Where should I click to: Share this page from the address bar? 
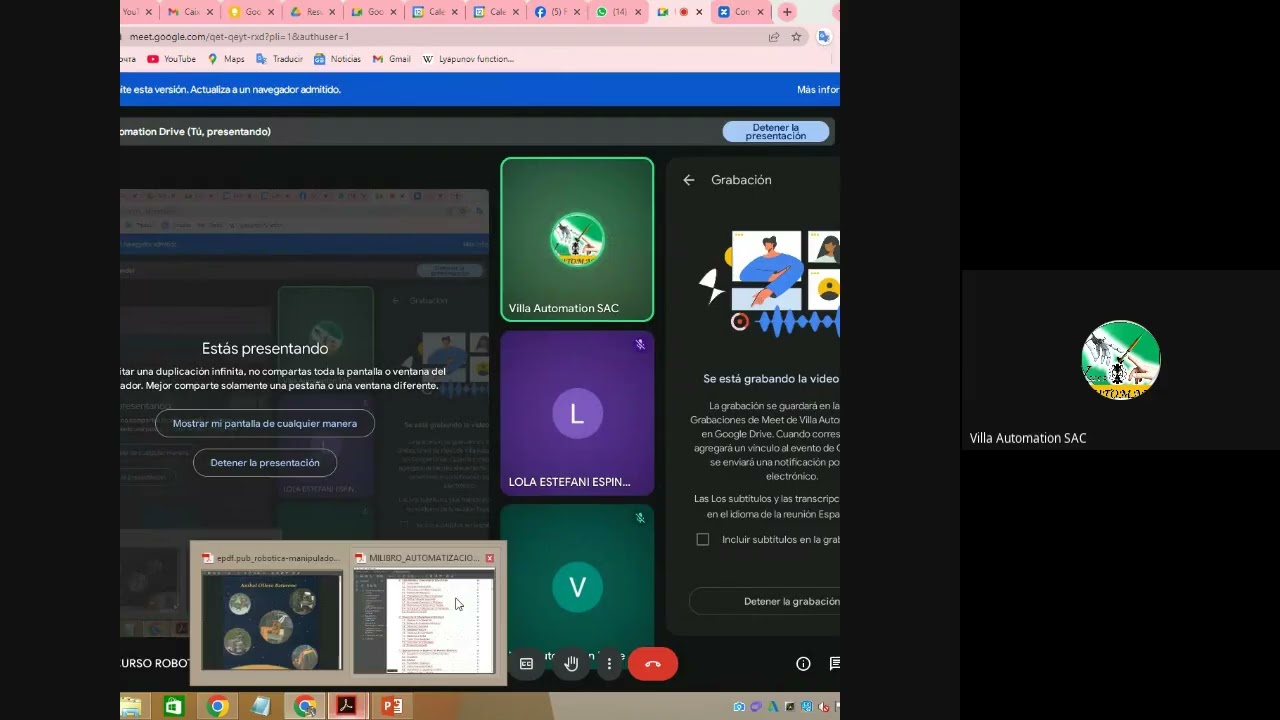tap(774, 37)
